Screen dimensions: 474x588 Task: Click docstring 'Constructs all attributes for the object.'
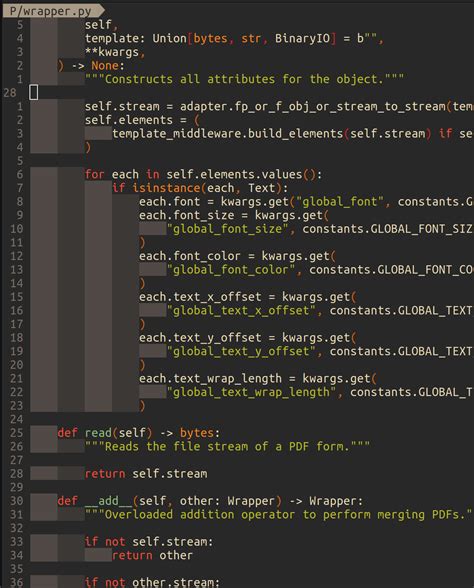pyautogui.click(x=244, y=79)
